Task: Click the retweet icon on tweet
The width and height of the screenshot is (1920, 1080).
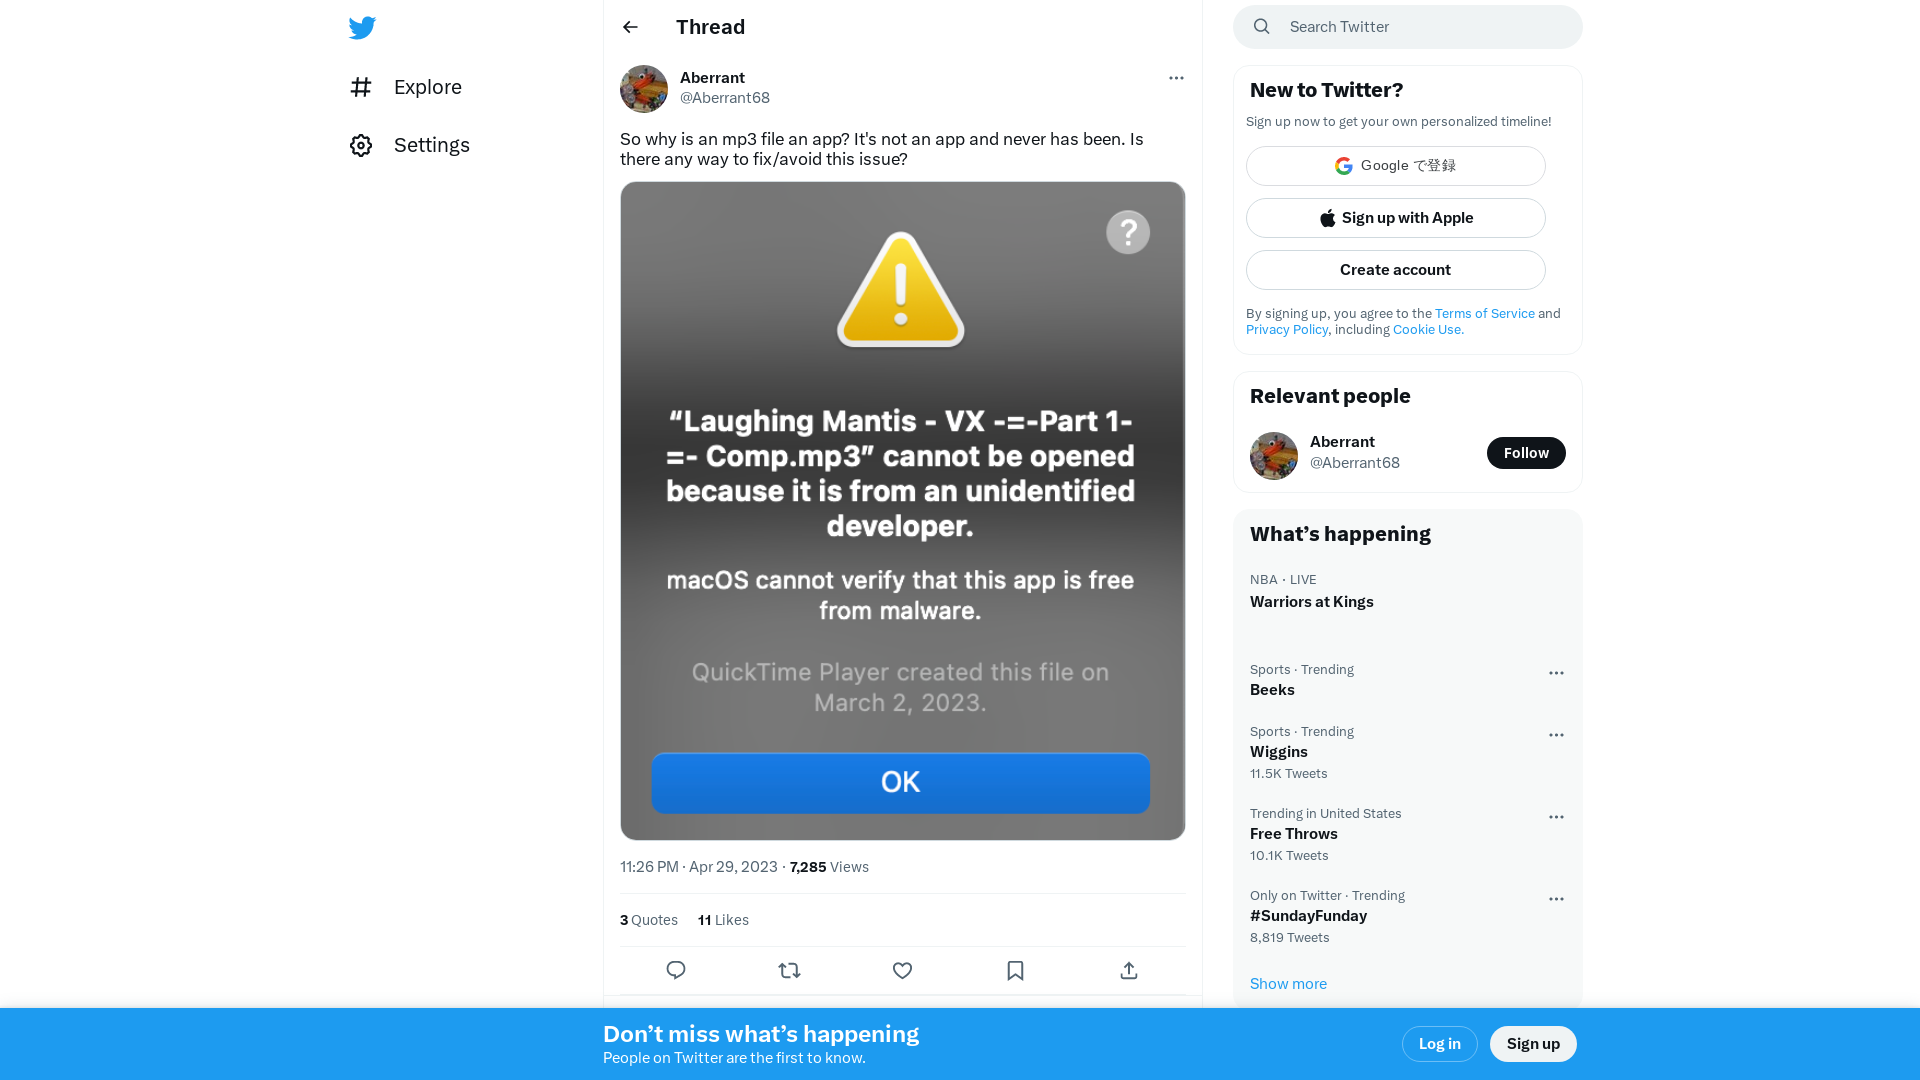Action: click(789, 971)
